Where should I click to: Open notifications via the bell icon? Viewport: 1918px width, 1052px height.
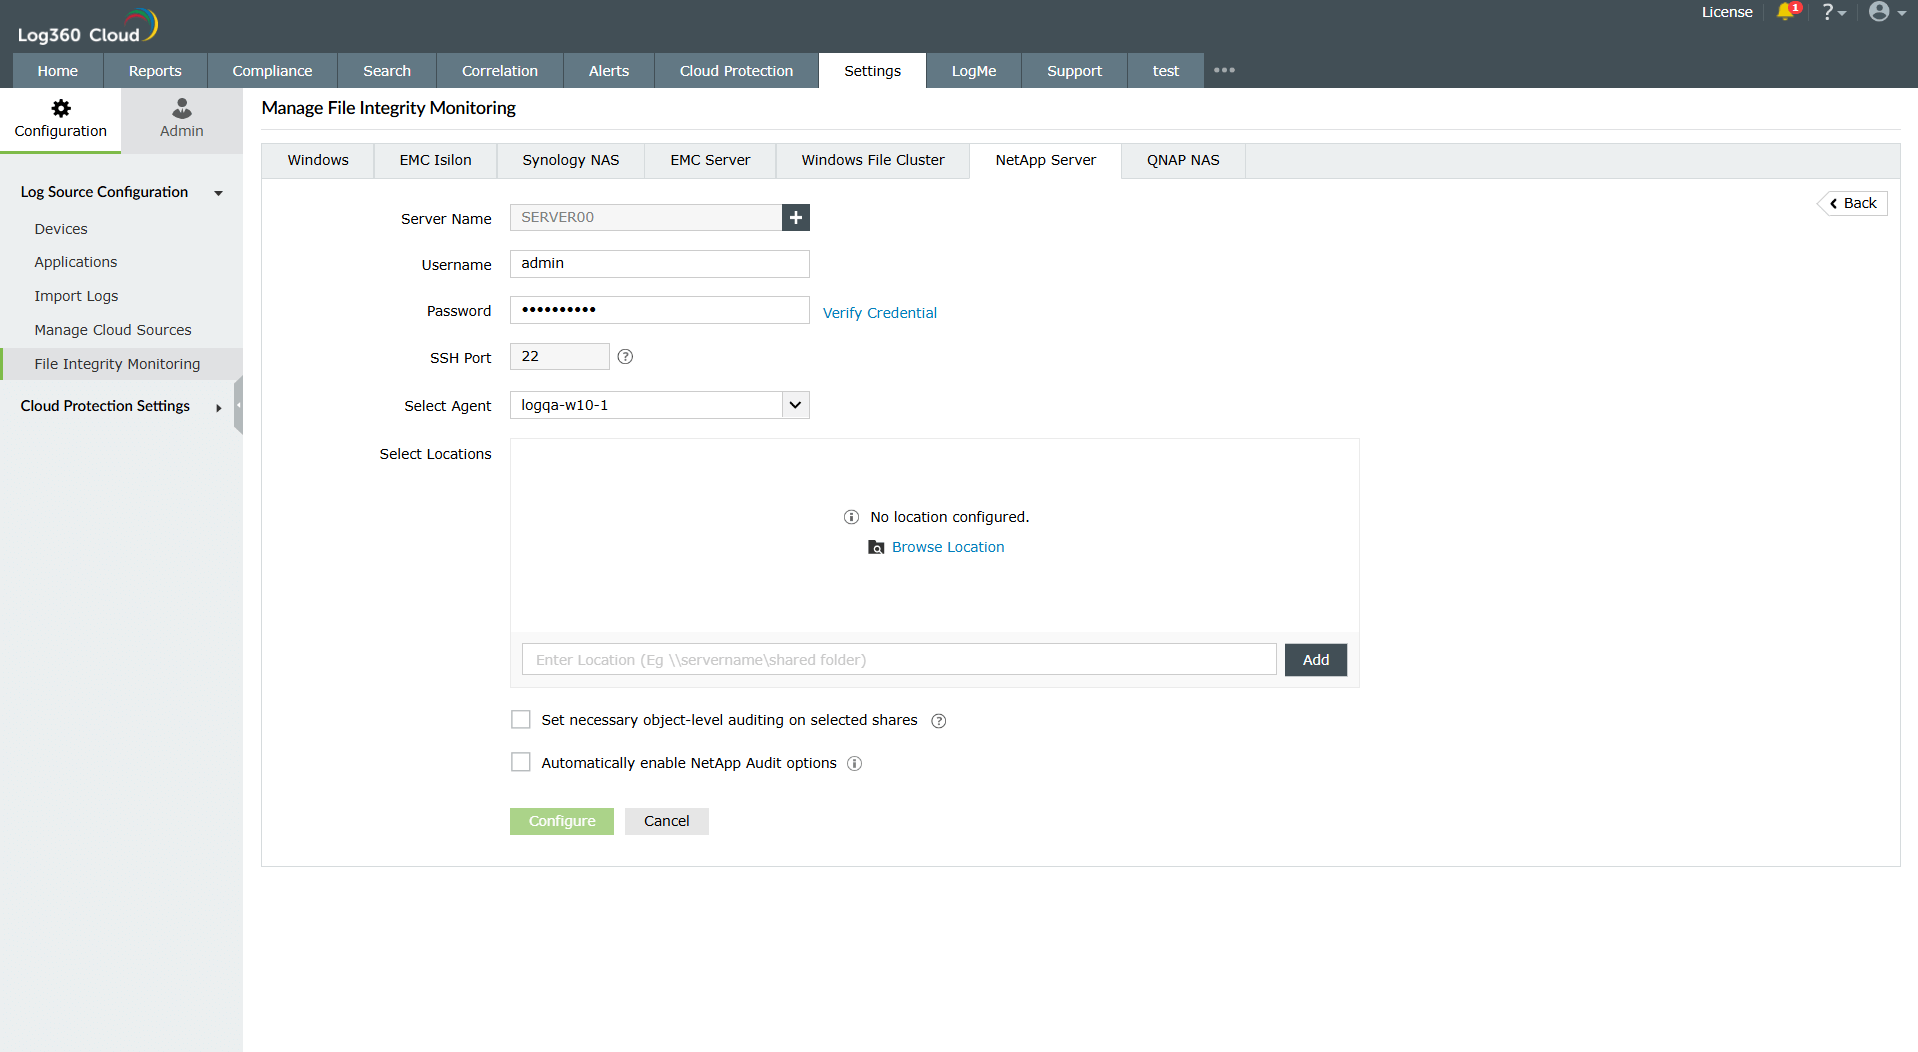tap(1788, 12)
